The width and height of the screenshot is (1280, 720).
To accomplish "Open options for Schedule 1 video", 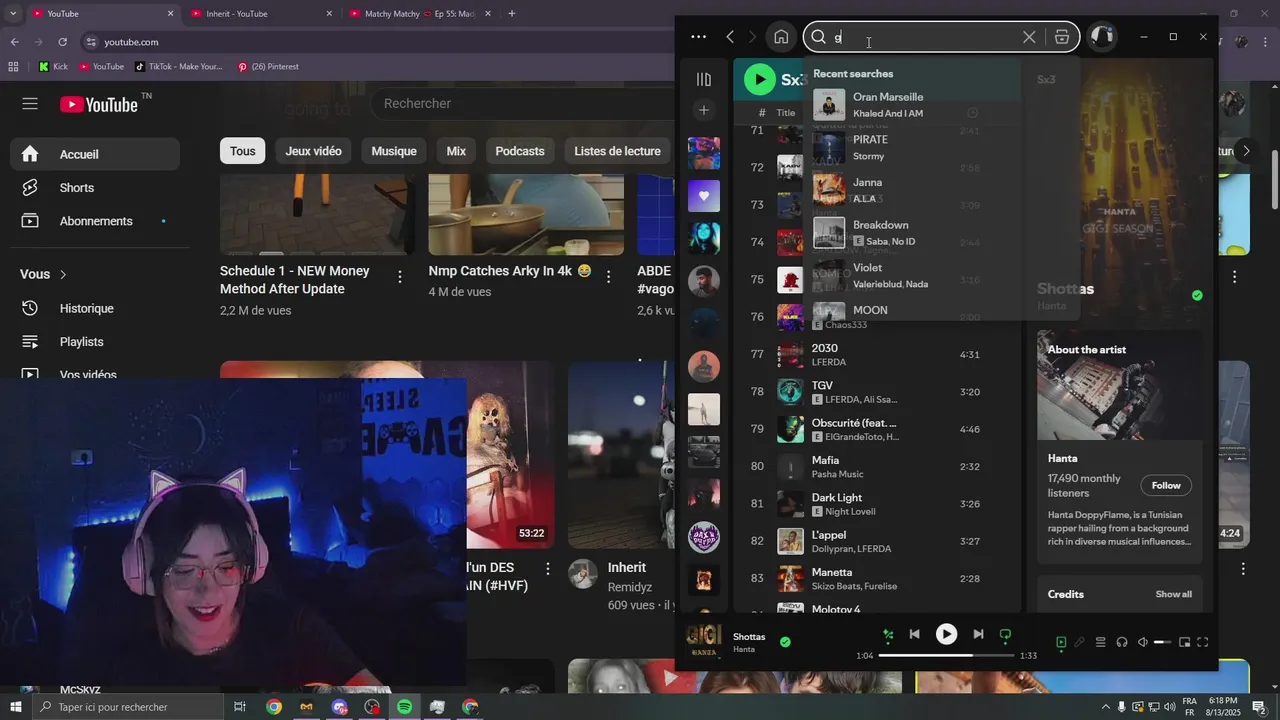I will point(400,277).
